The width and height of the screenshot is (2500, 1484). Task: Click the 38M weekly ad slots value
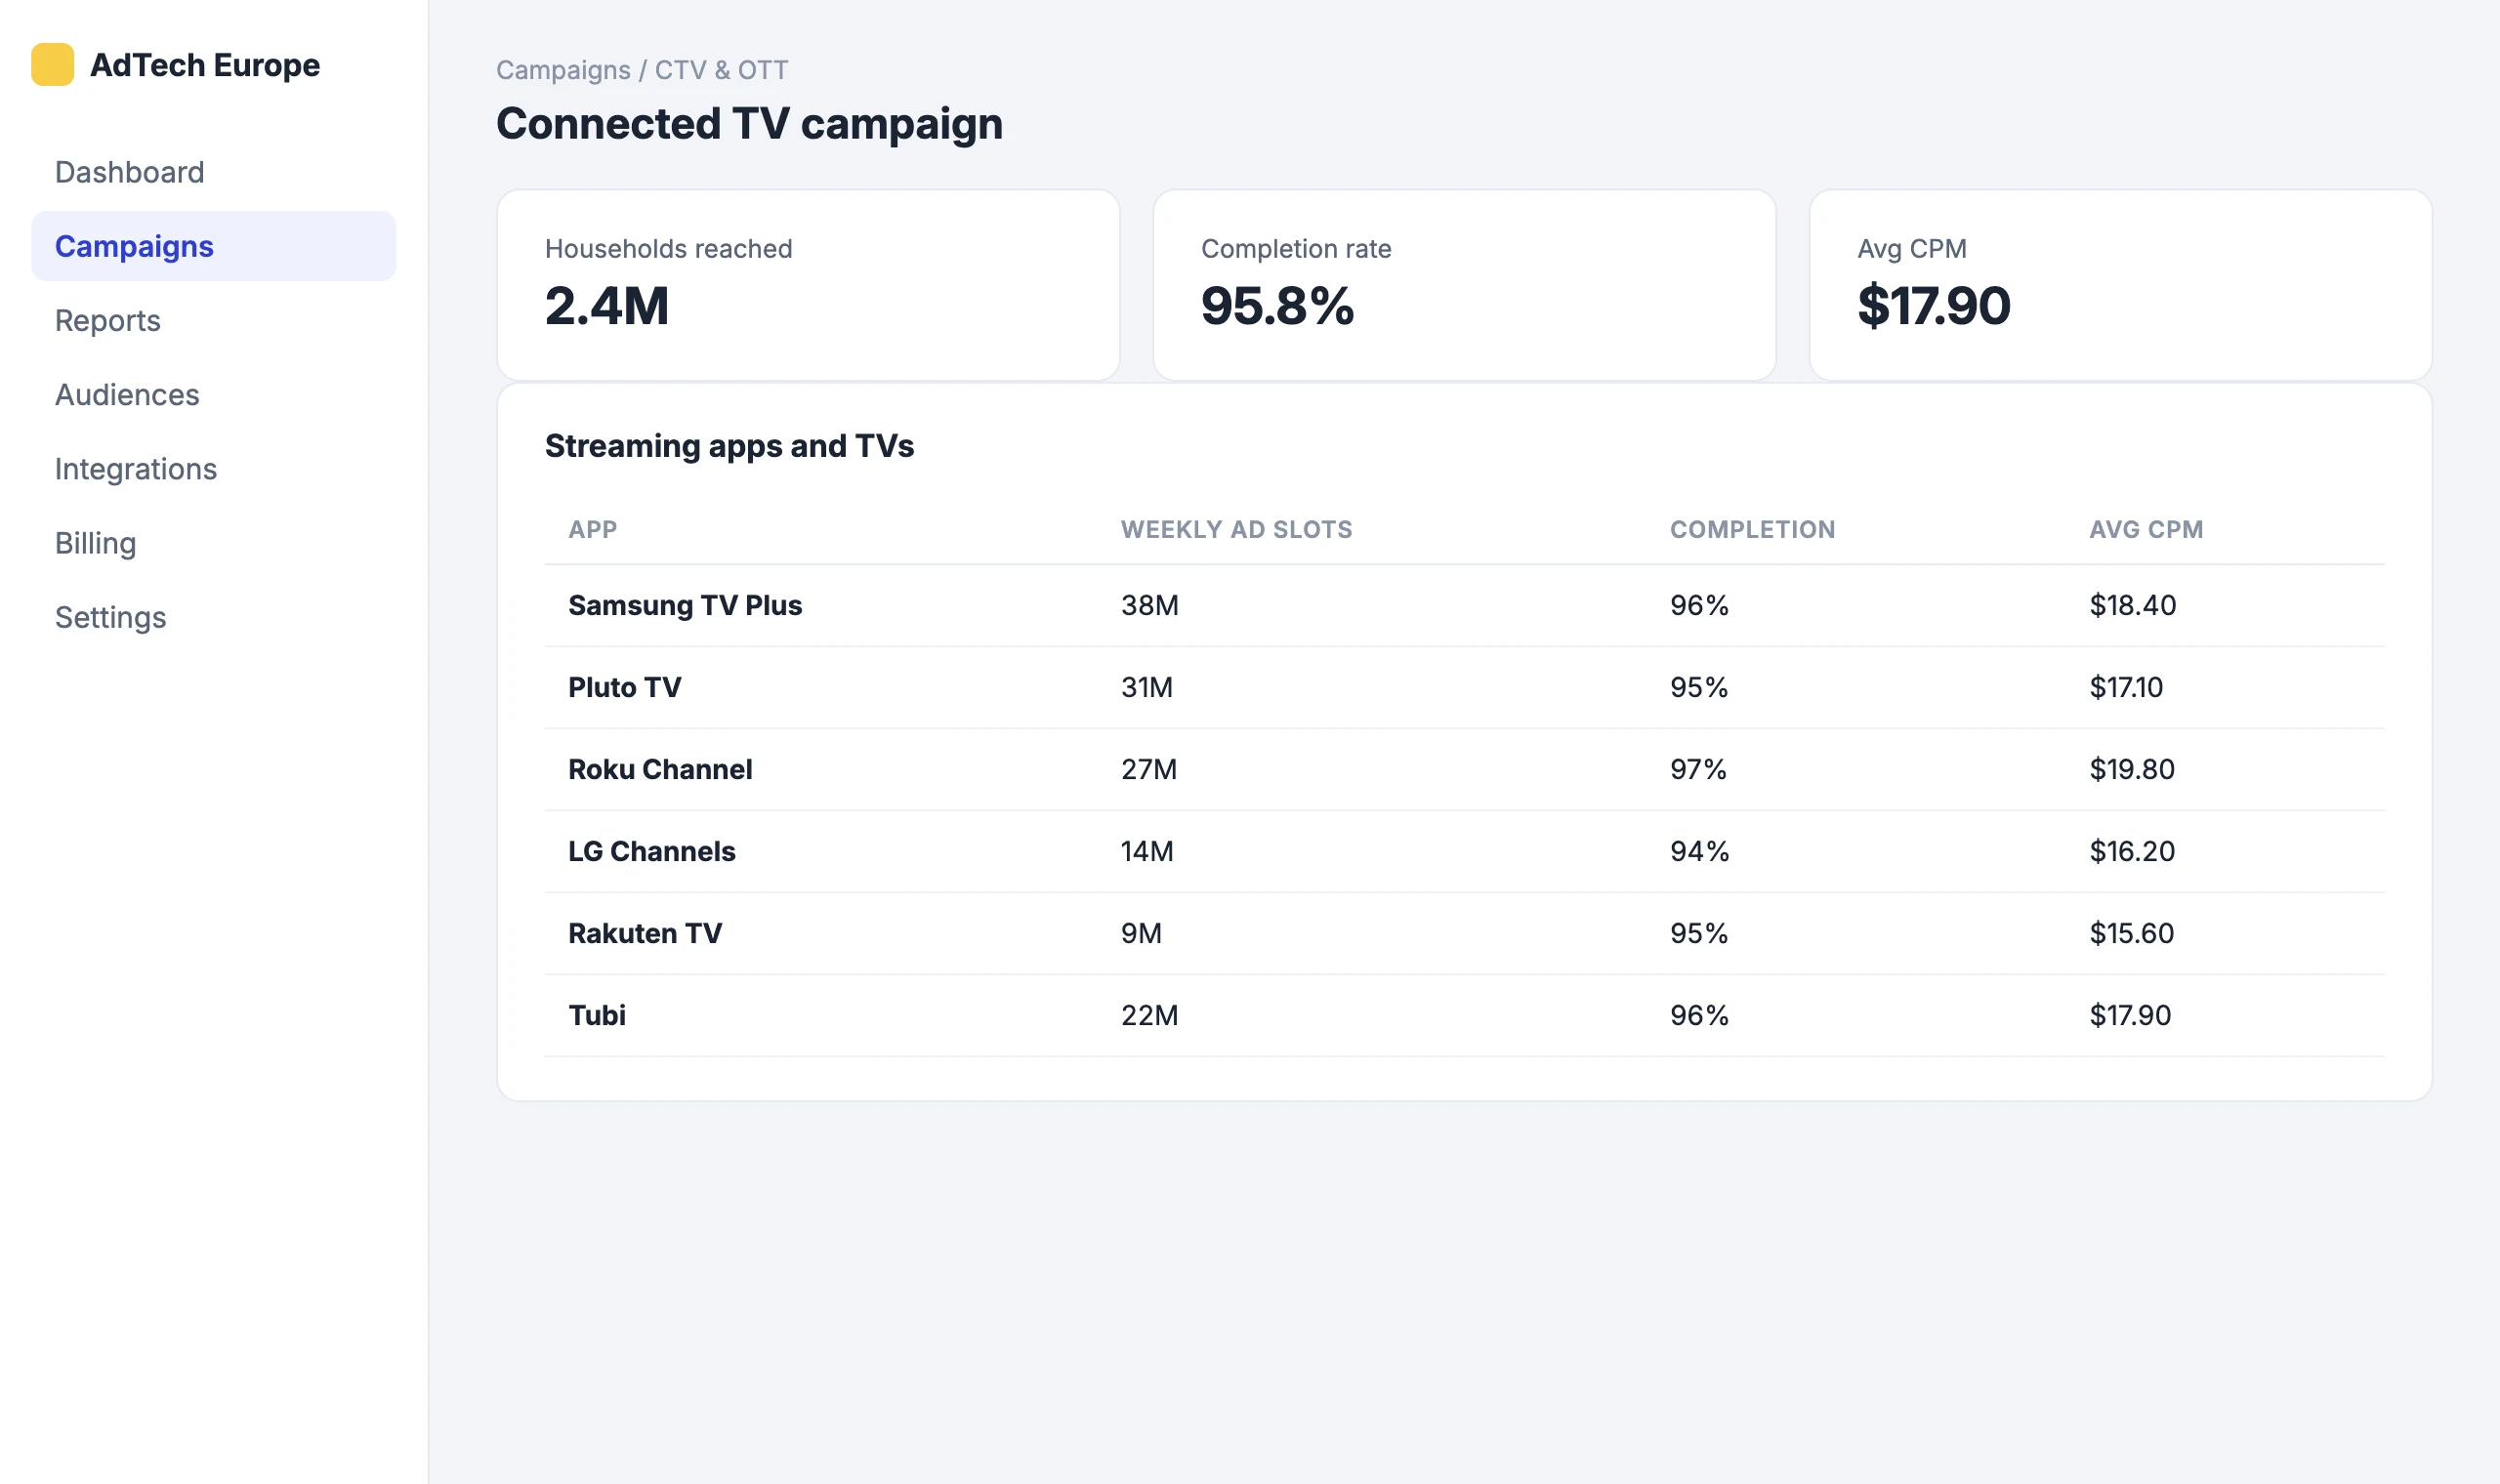tap(1149, 605)
